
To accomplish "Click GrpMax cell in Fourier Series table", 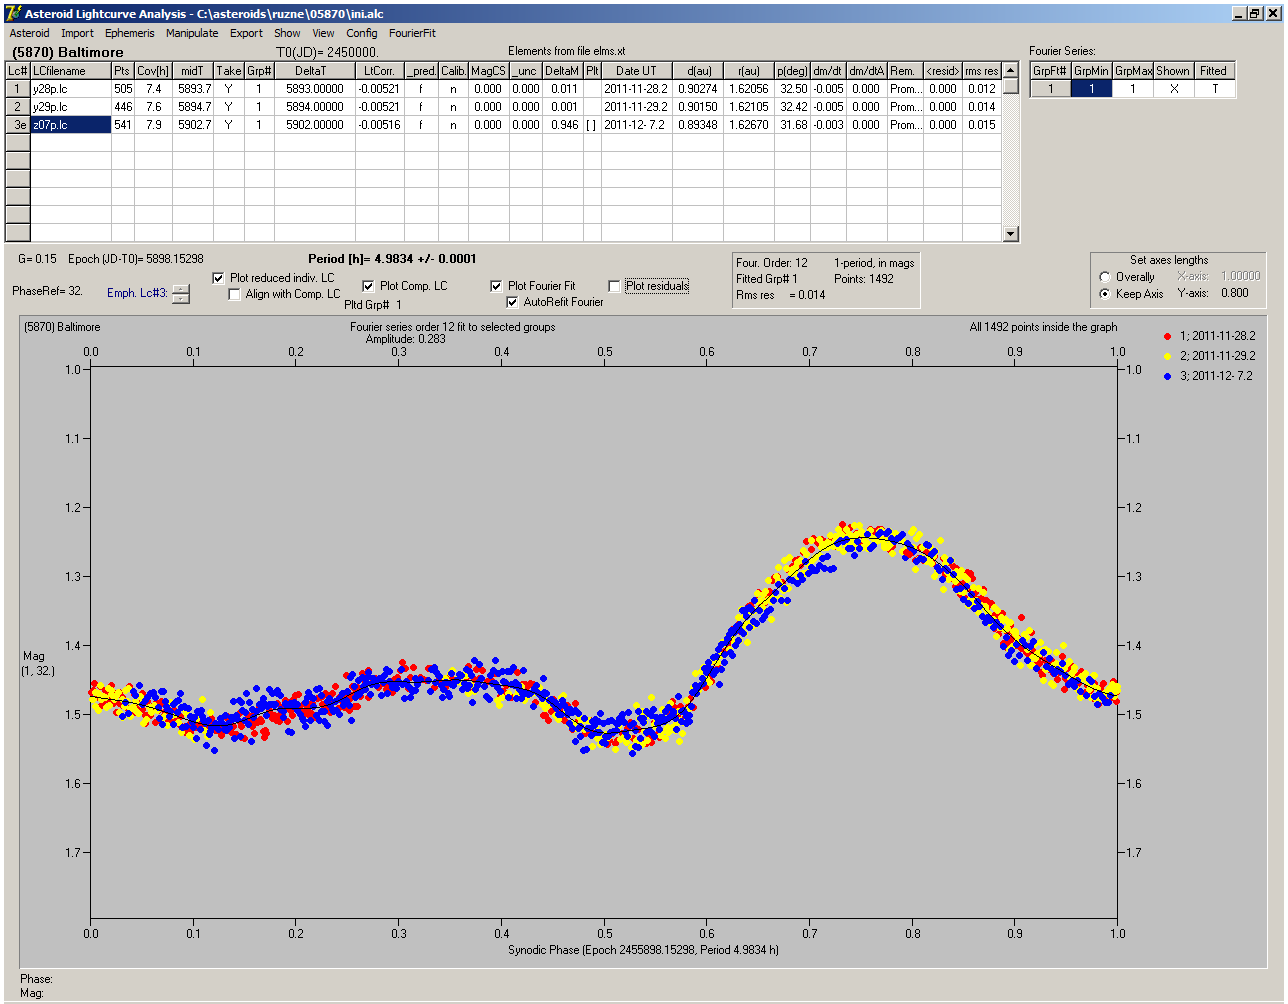I will pos(1132,89).
